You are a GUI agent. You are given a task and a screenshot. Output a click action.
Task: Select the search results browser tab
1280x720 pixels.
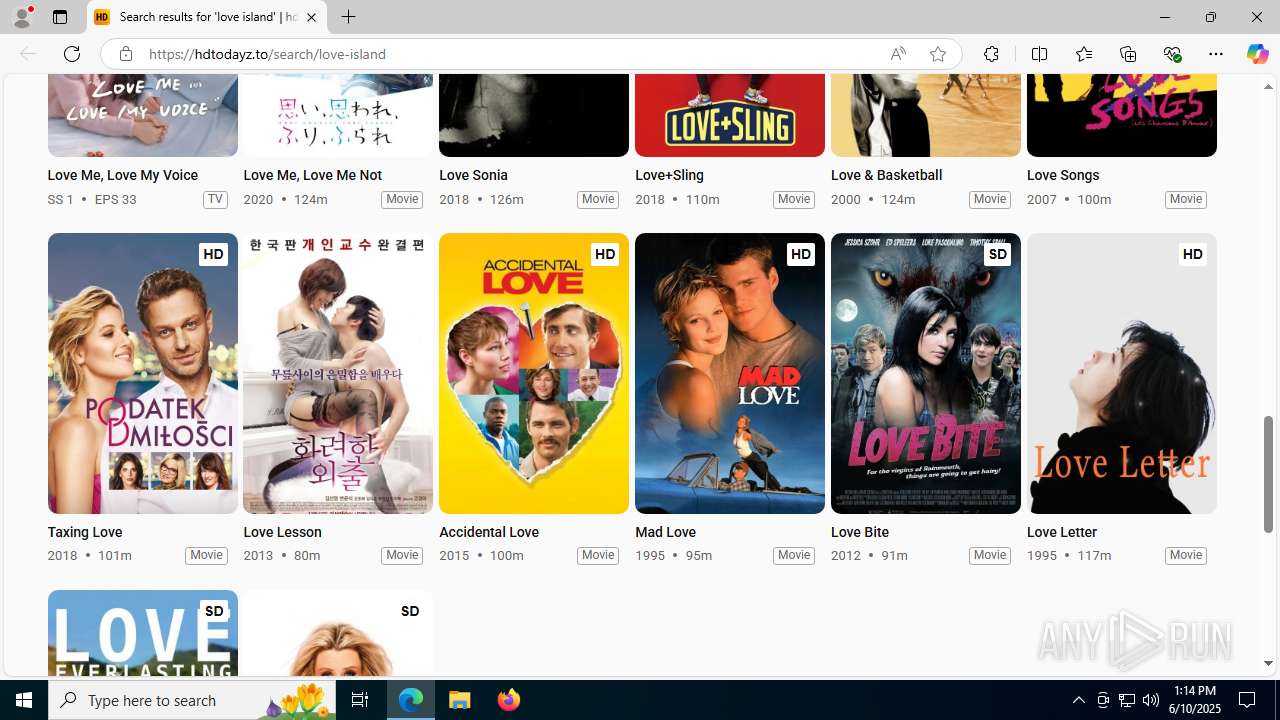tap(207, 17)
